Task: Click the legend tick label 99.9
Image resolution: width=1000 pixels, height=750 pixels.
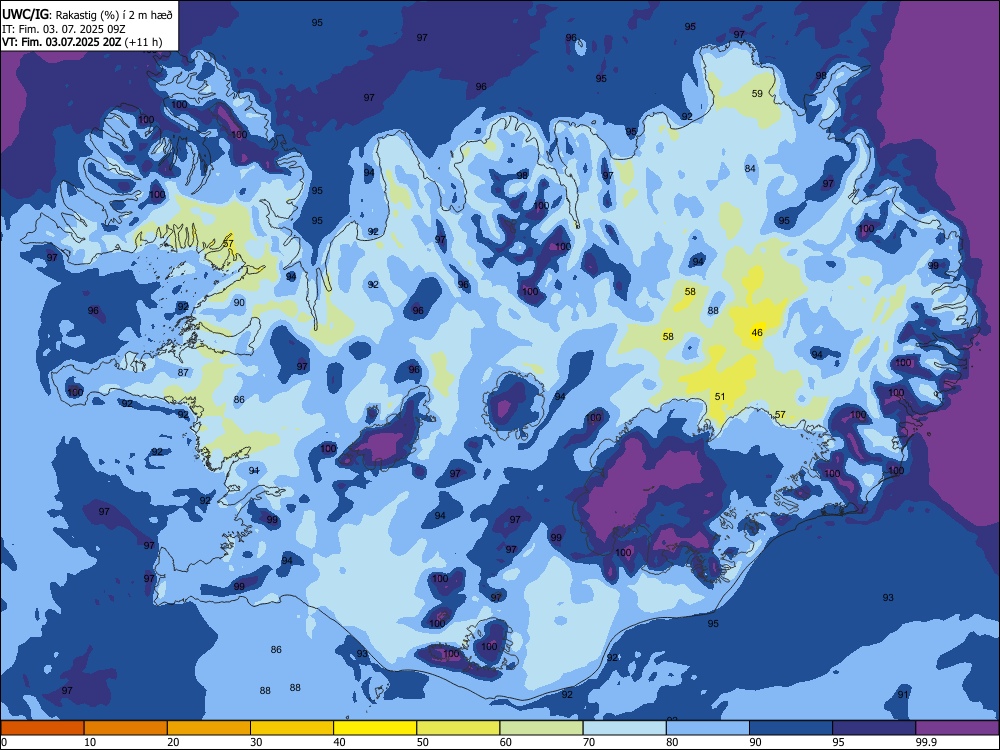Action: pos(926,742)
